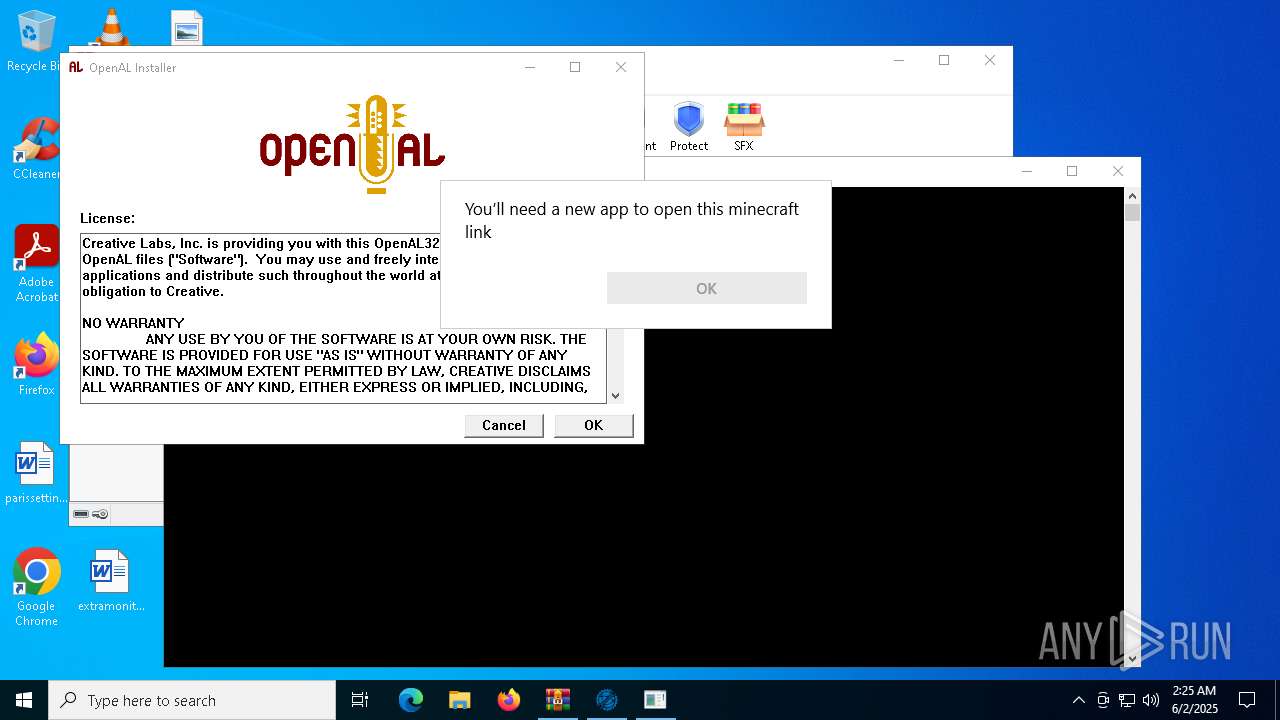Open the extramonit Word document icon
The width and height of the screenshot is (1280, 720).
point(110,580)
